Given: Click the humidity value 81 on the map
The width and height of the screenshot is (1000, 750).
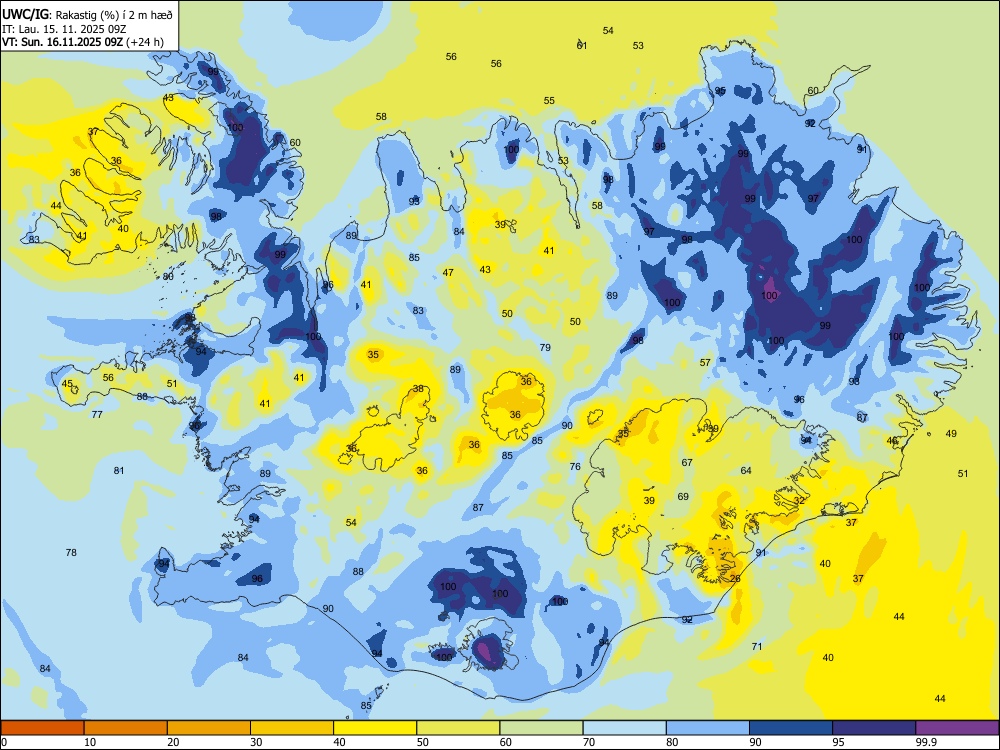Looking at the screenshot, I should click(x=119, y=471).
